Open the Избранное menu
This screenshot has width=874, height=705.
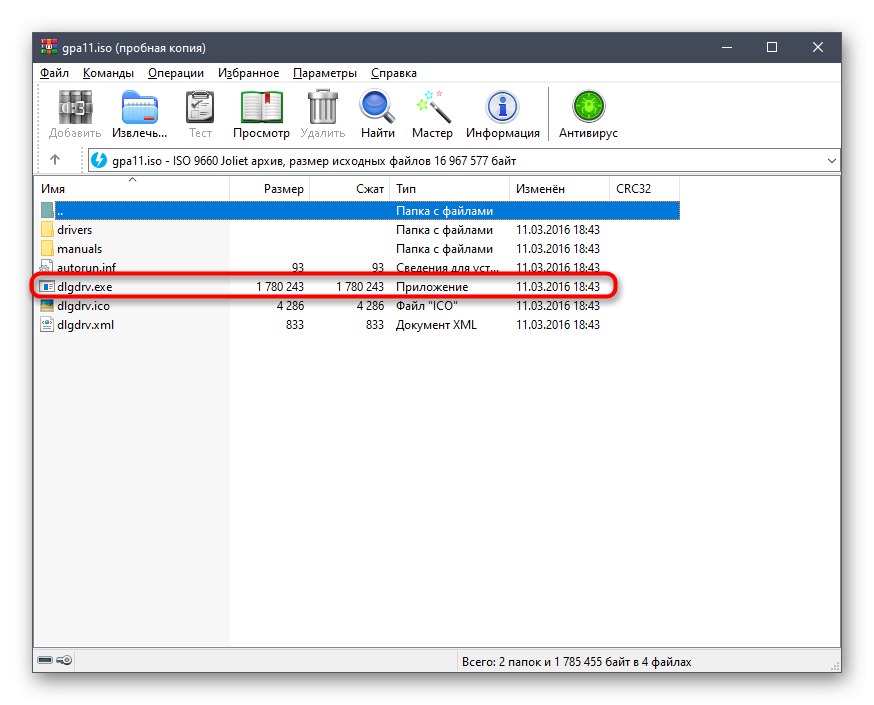(x=248, y=73)
